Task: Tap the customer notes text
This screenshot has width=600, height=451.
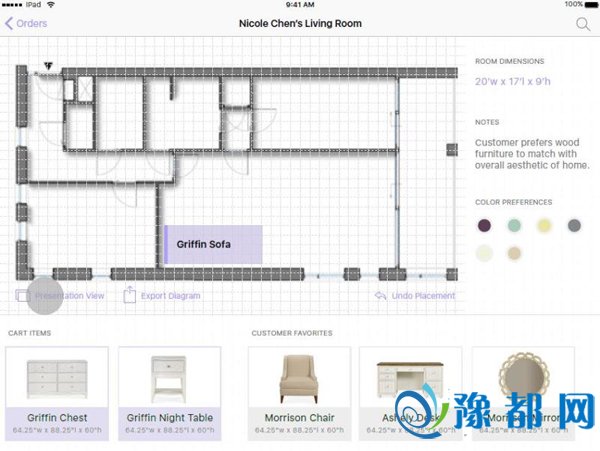Action: point(531,153)
